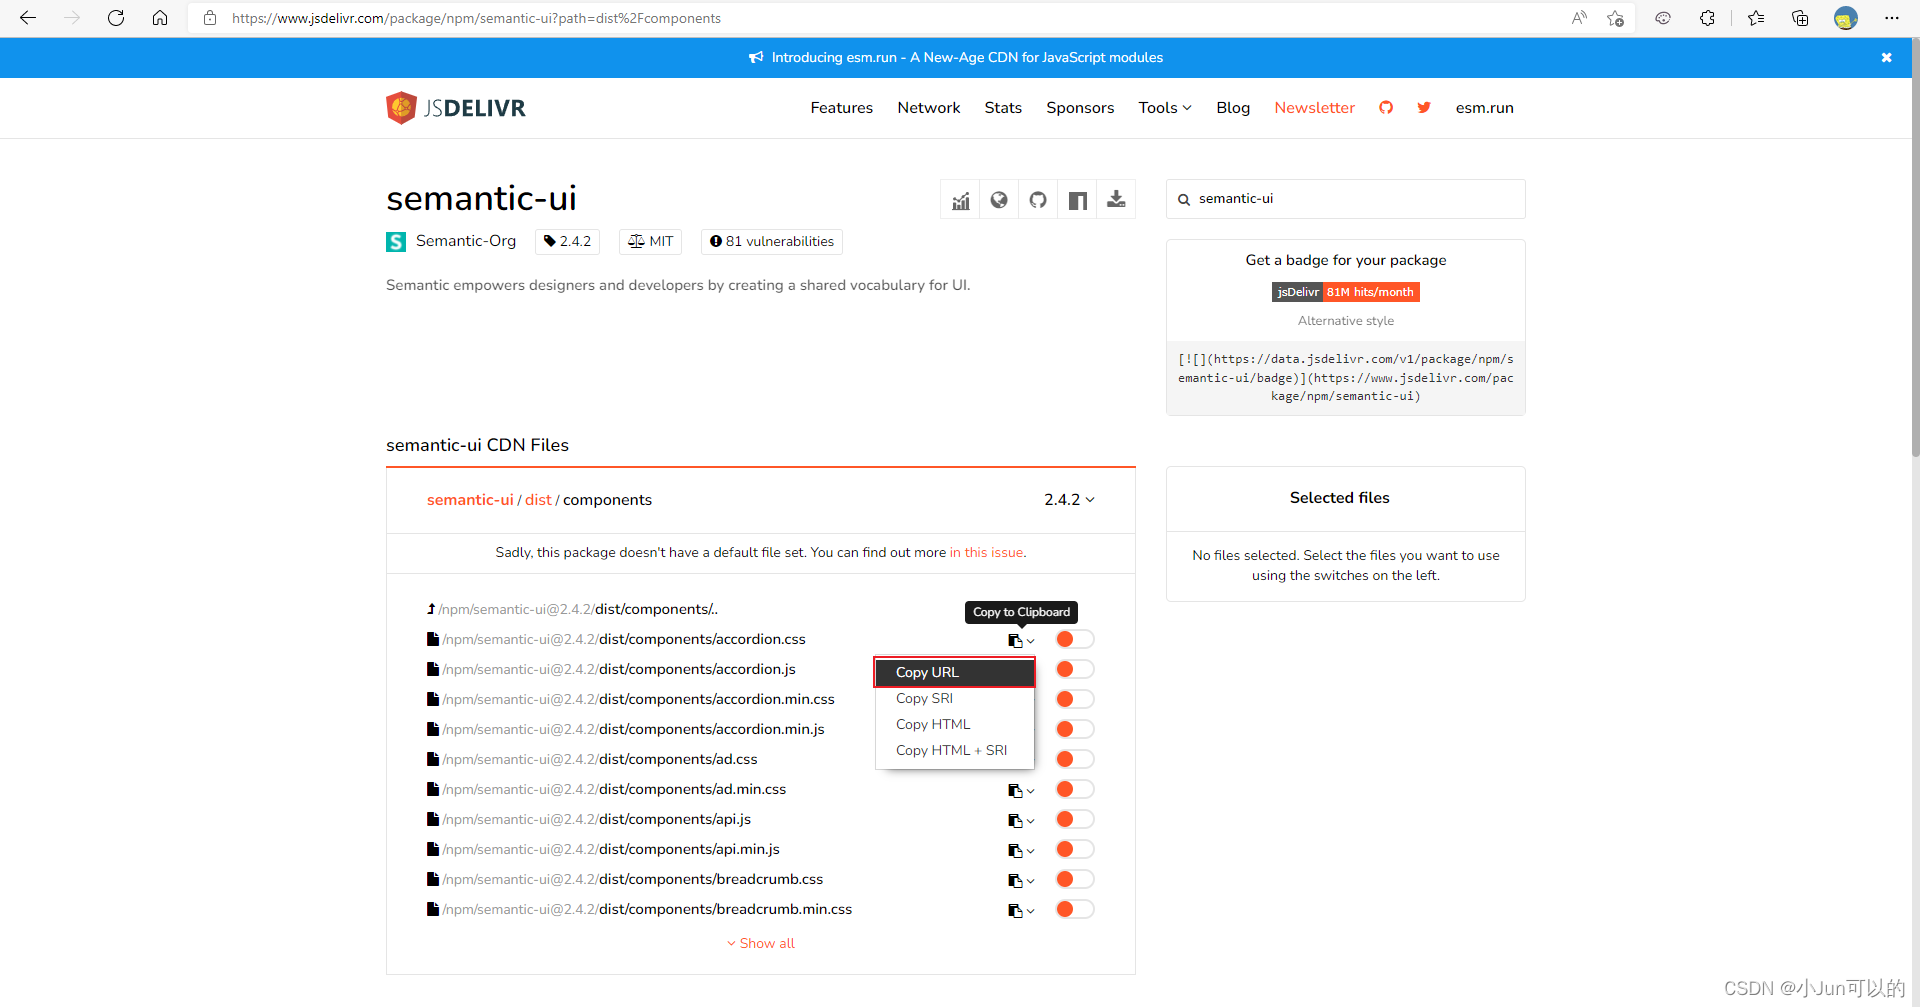The height and width of the screenshot is (1007, 1920).
Task: Open browser settings ellipsis menu
Action: (1892, 18)
